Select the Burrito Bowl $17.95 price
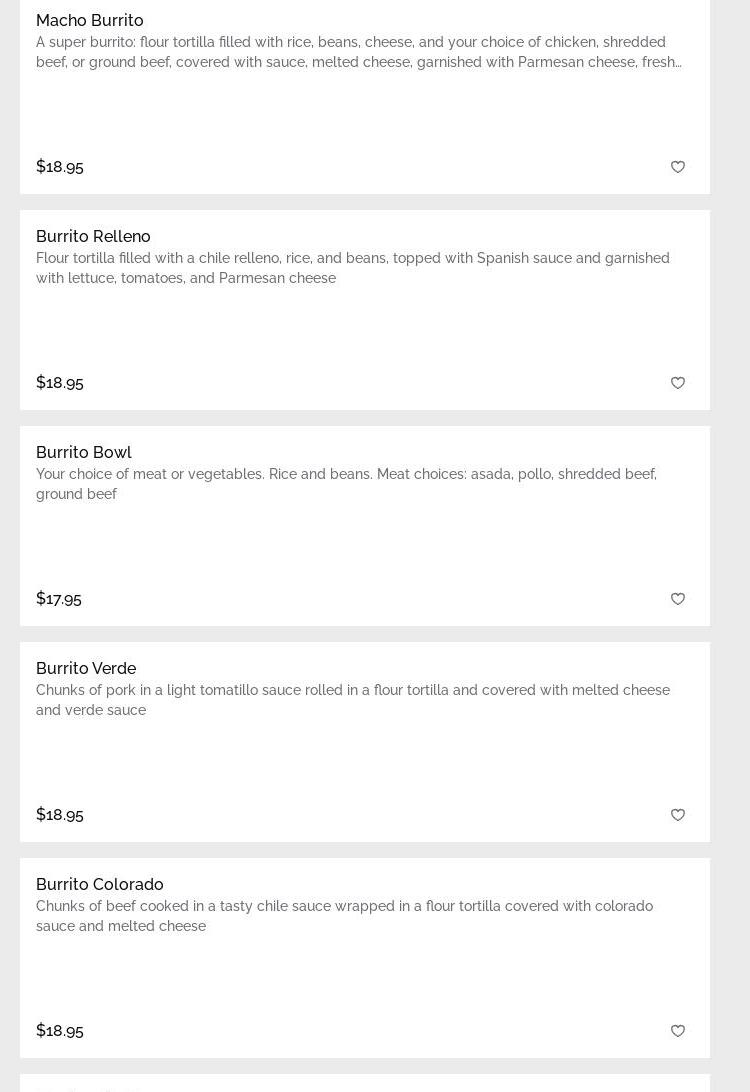 tap(59, 598)
